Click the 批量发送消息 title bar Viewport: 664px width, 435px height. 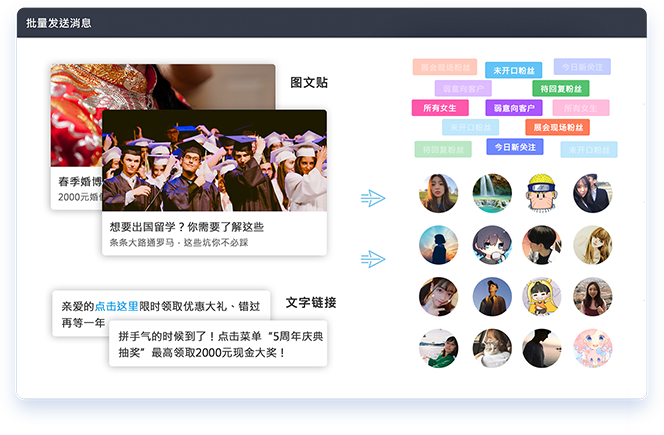click(332, 22)
